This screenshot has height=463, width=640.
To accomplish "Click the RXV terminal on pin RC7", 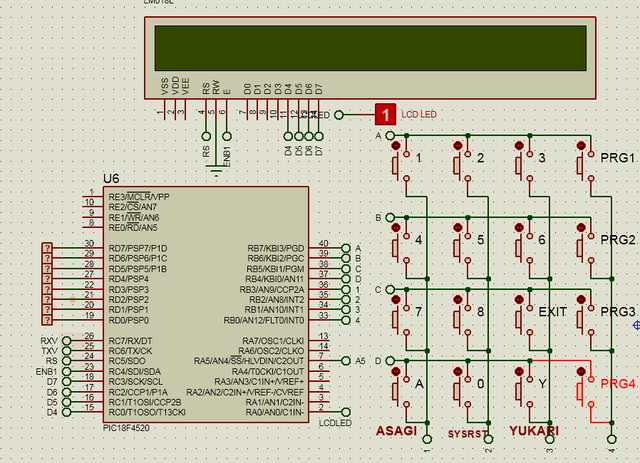I will tap(66, 341).
